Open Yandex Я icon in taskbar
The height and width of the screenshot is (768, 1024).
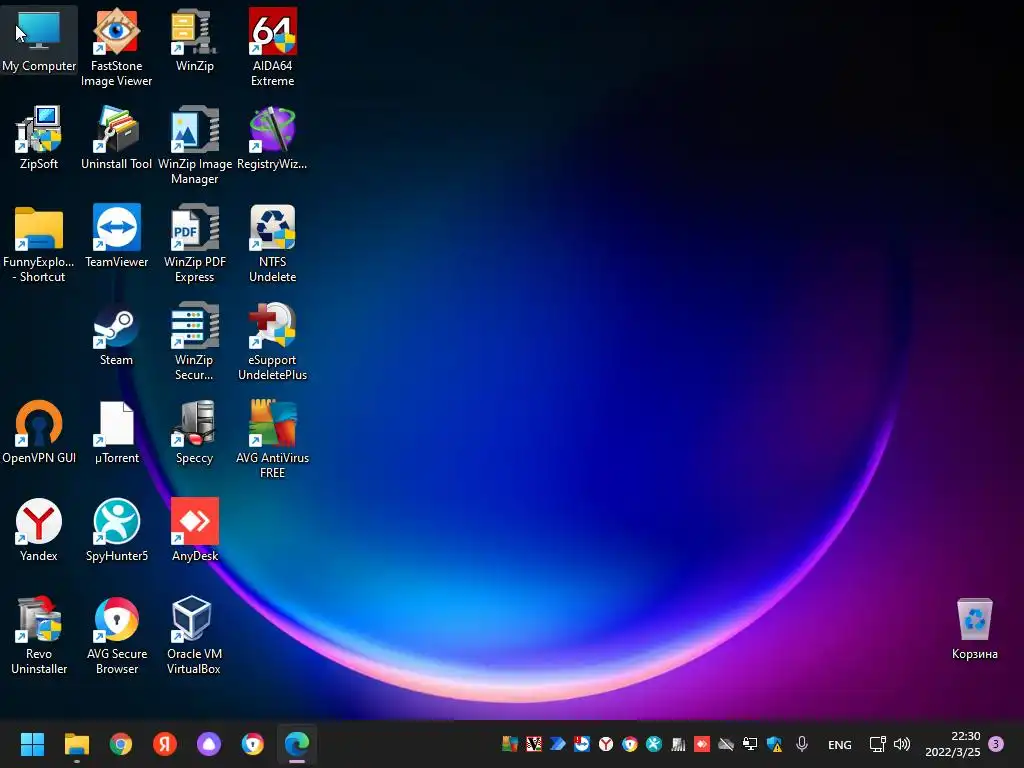[x=165, y=744]
